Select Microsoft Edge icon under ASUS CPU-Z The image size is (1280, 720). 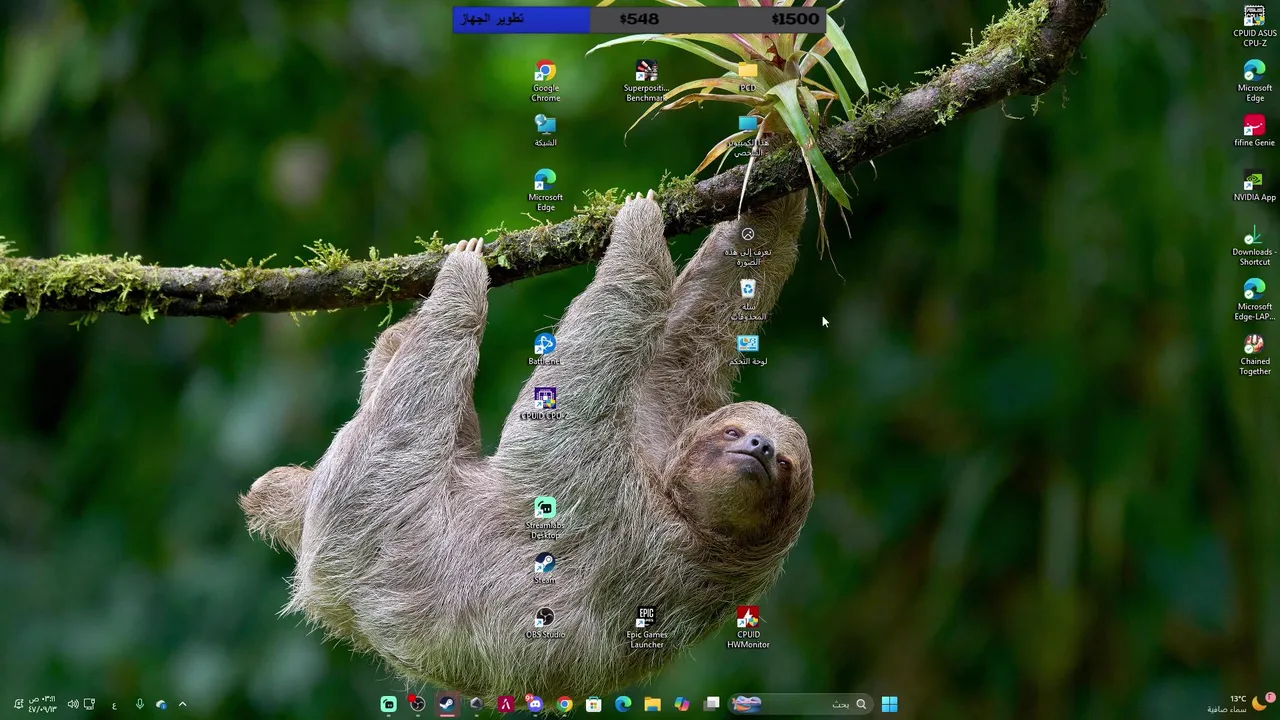click(1254, 81)
